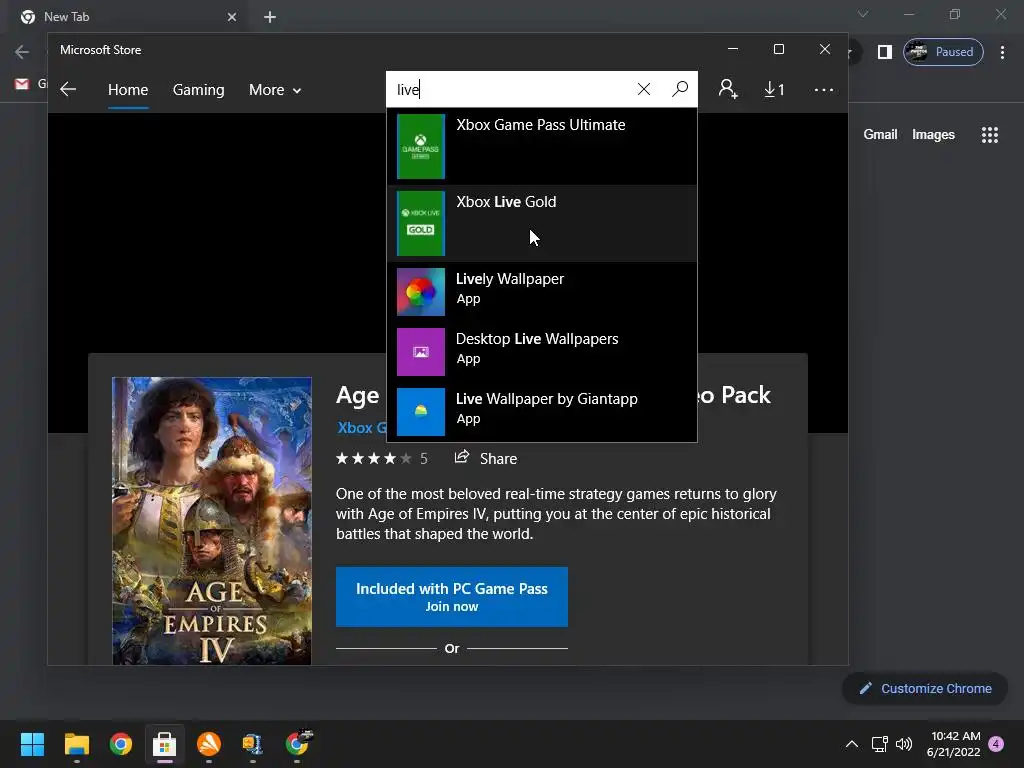Viewport: 1024px width, 768px height.
Task: Open Gmail link on Chrome new tab
Action: [x=880, y=135]
